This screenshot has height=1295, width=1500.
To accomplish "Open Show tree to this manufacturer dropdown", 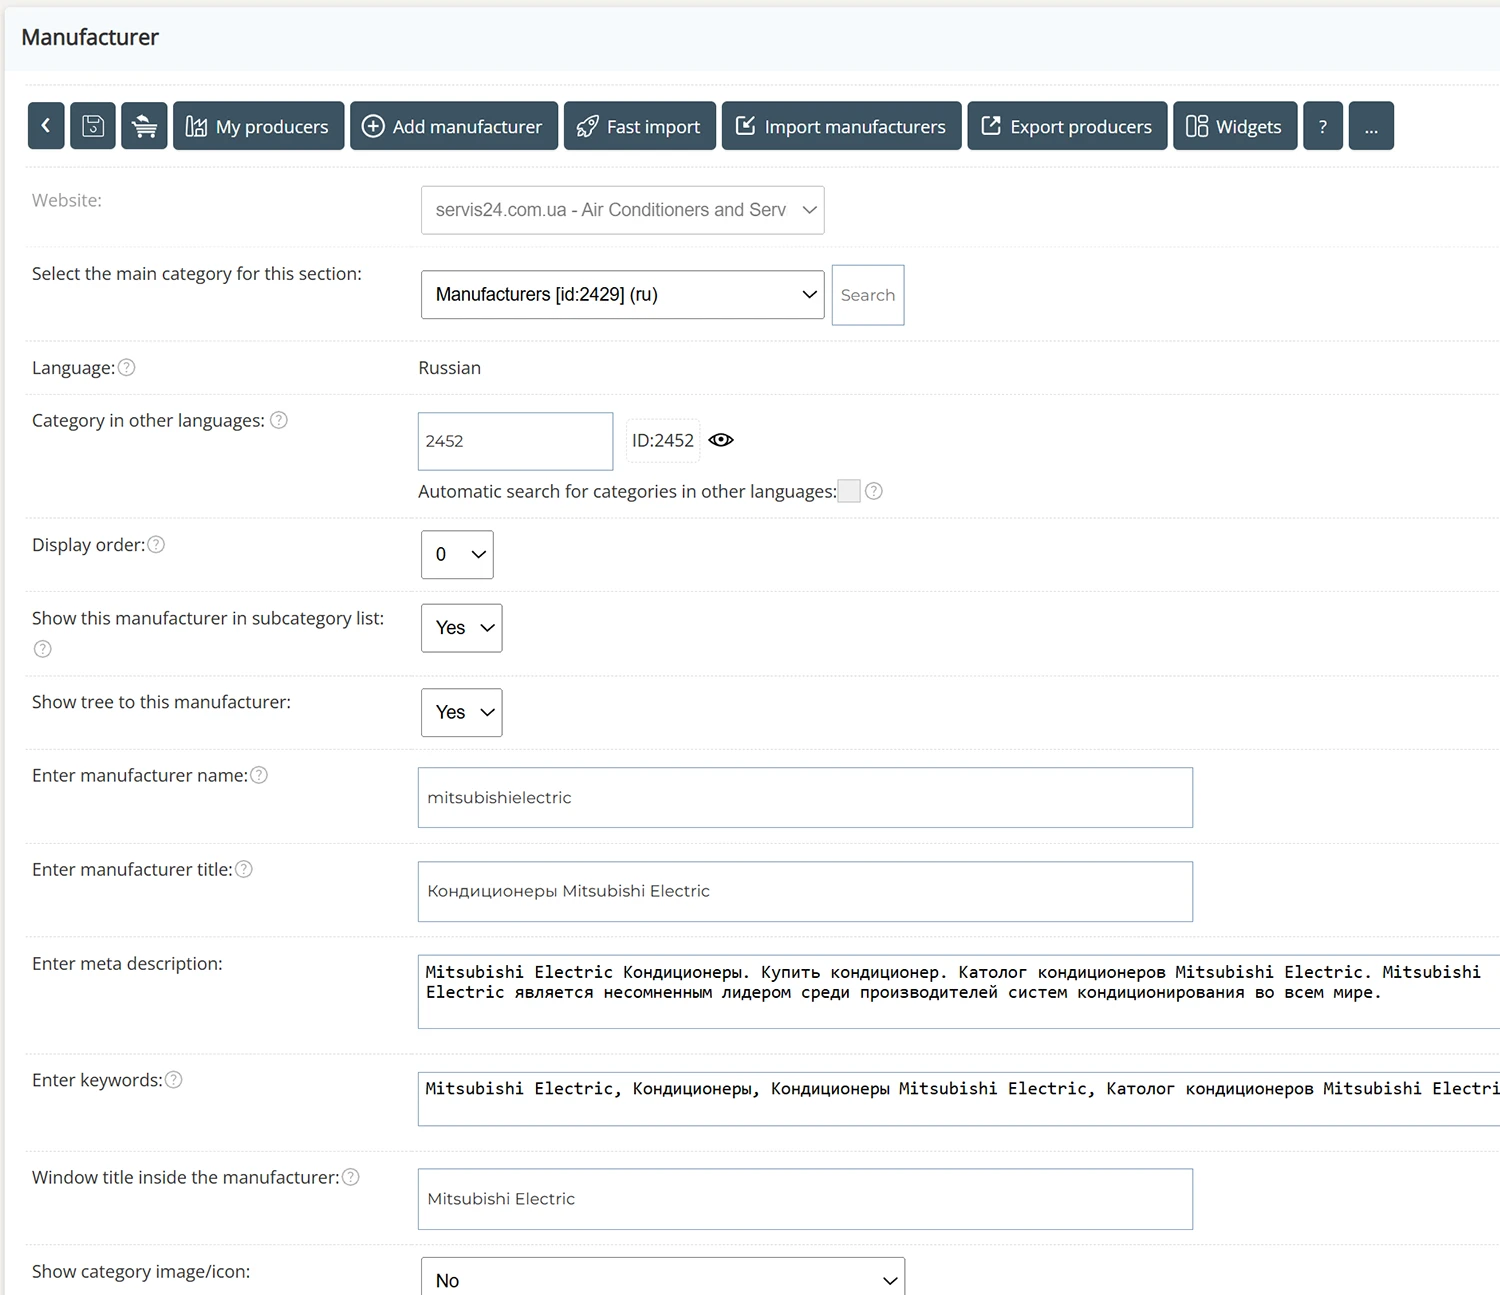I will pos(461,713).
